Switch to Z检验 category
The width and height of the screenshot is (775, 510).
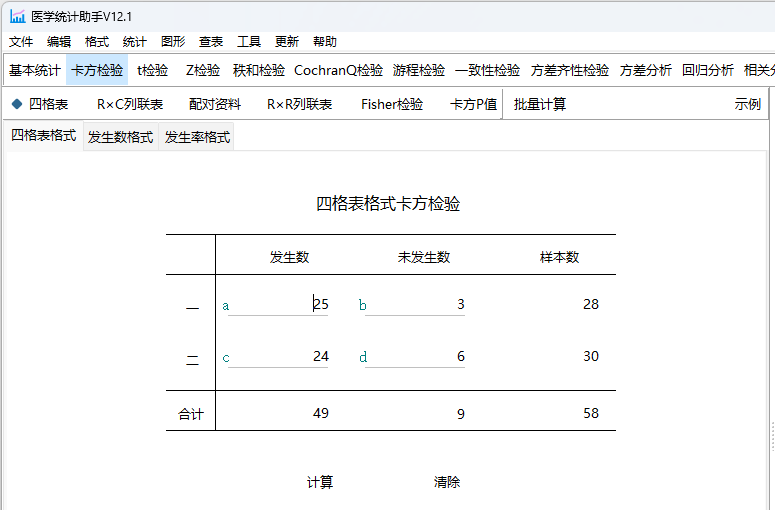pyautogui.click(x=203, y=70)
